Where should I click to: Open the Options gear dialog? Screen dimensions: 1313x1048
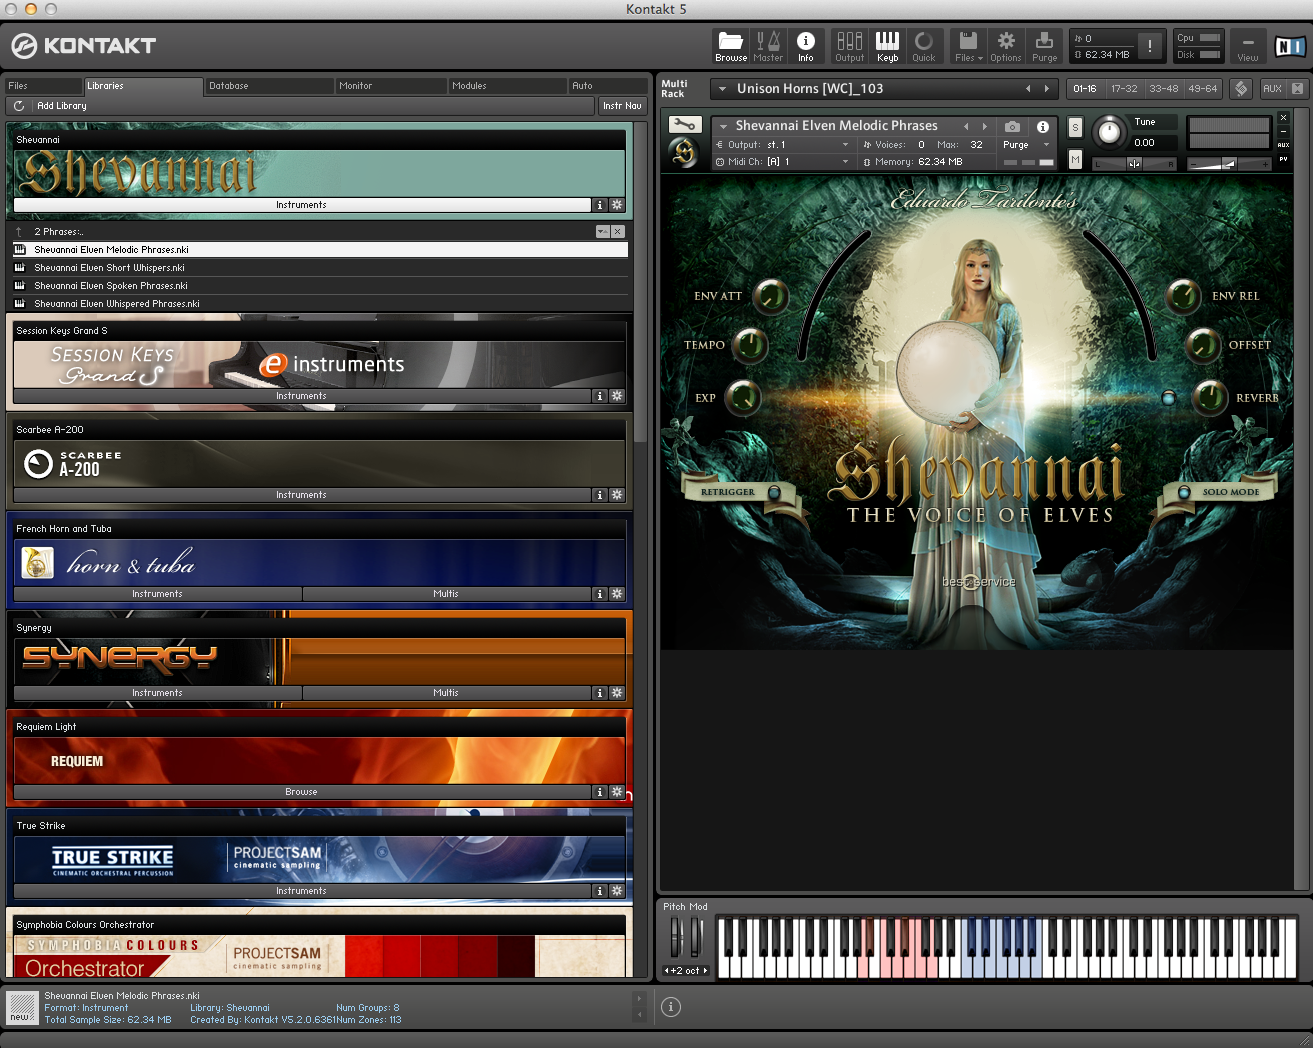pyautogui.click(x=1006, y=46)
